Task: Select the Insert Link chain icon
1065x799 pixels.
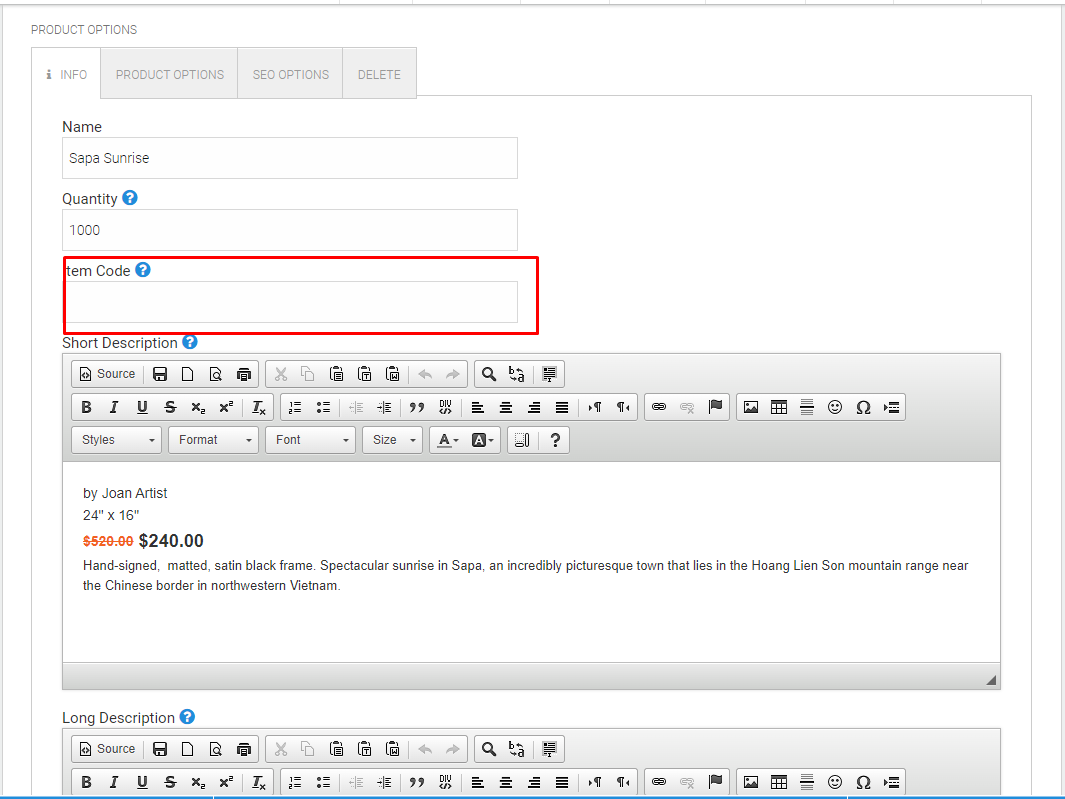Action: (x=659, y=407)
